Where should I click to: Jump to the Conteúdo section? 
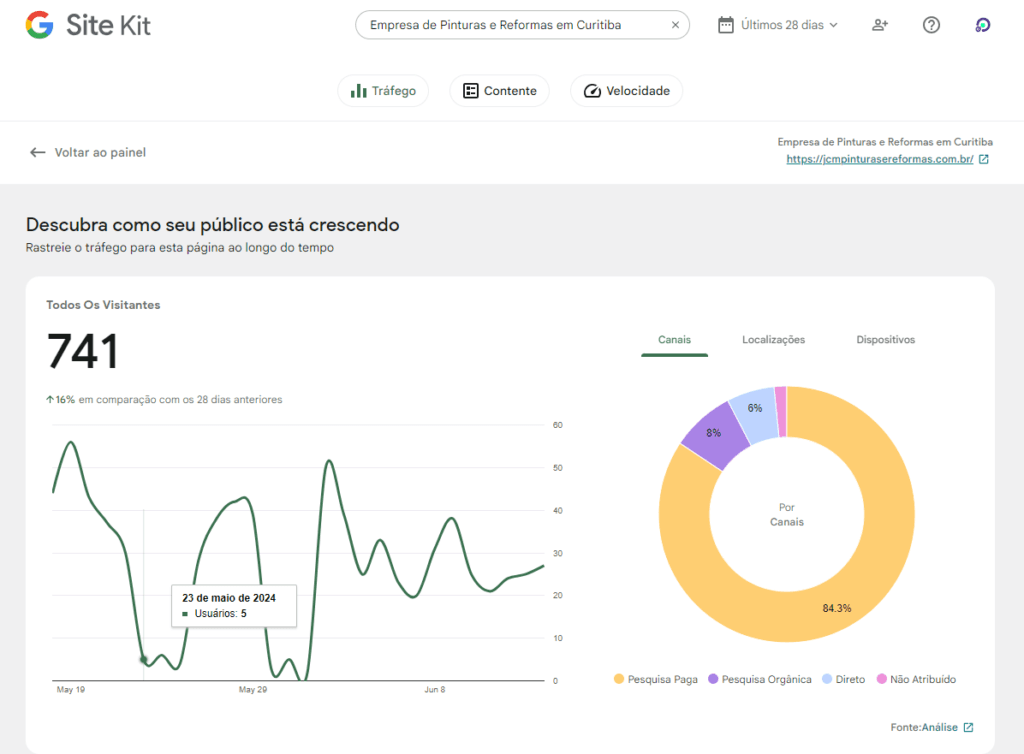499,91
